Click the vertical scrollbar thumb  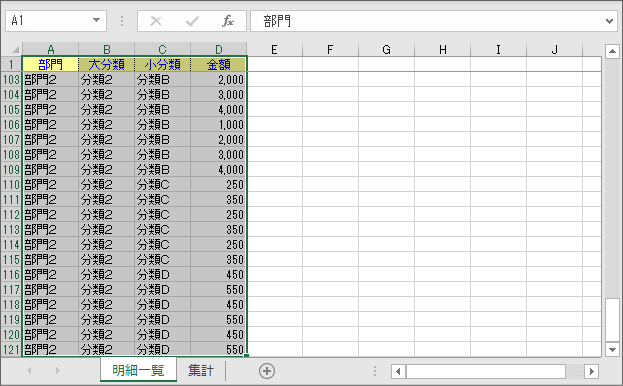612,320
